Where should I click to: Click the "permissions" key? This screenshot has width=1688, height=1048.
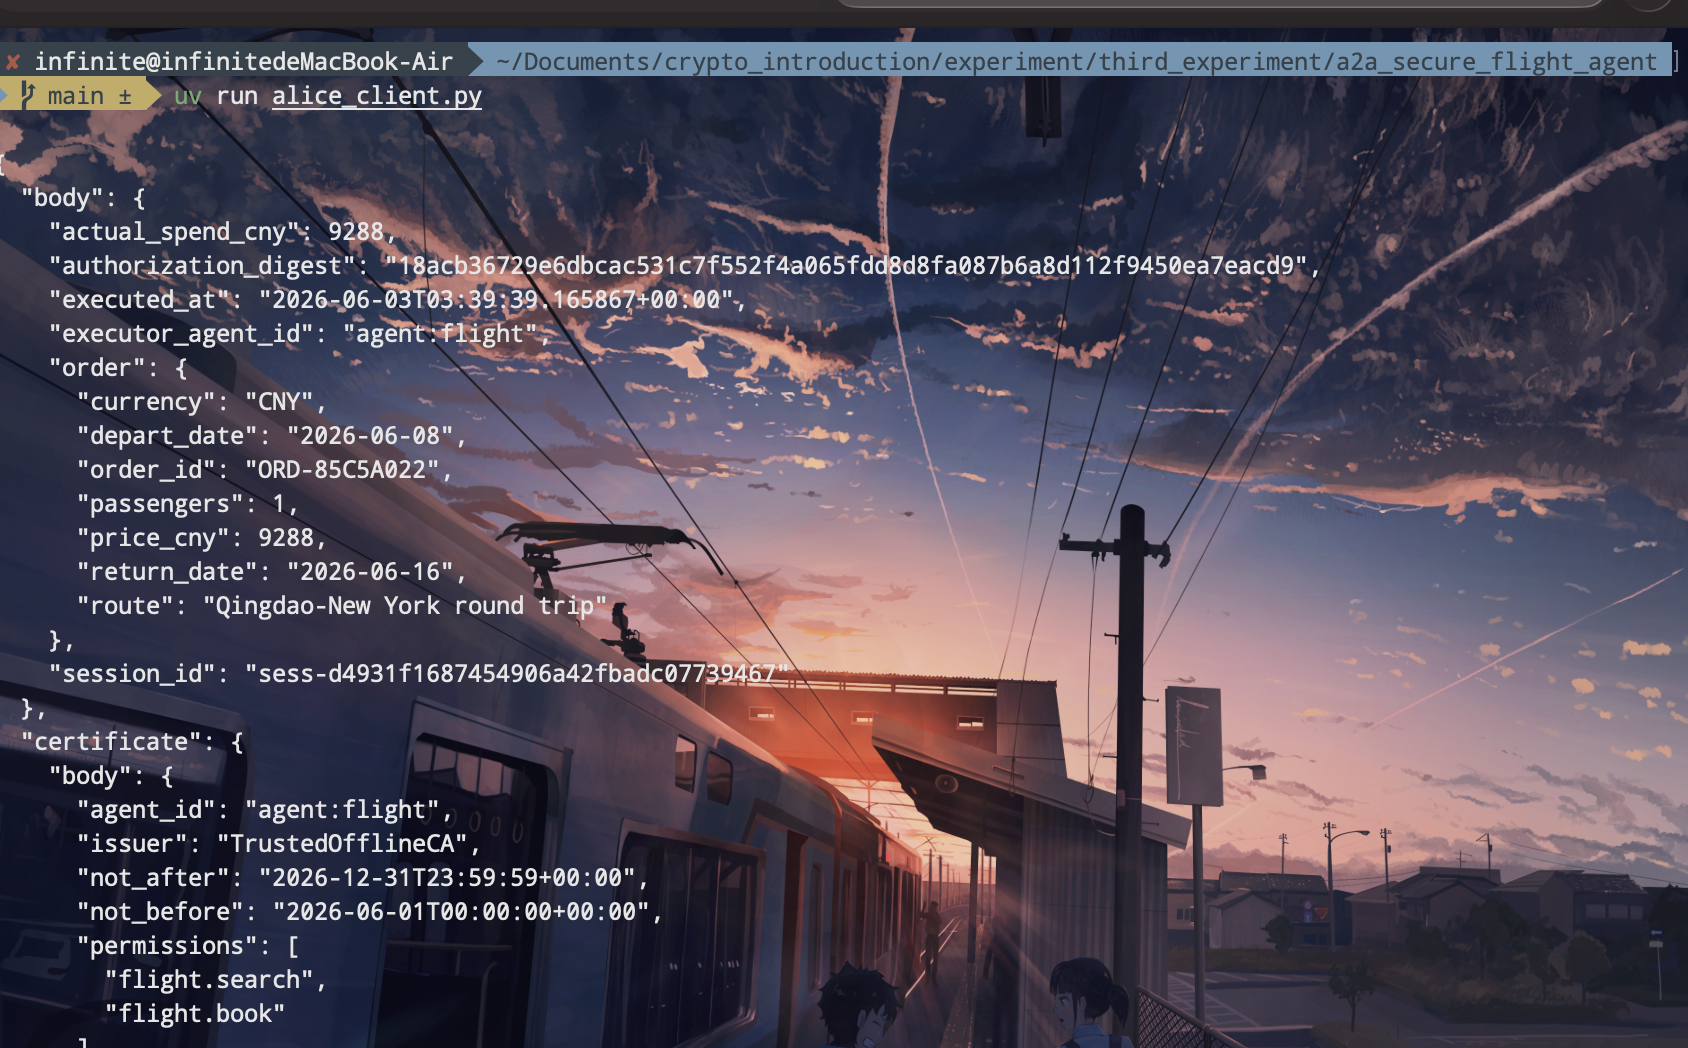[x=167, y=946]
